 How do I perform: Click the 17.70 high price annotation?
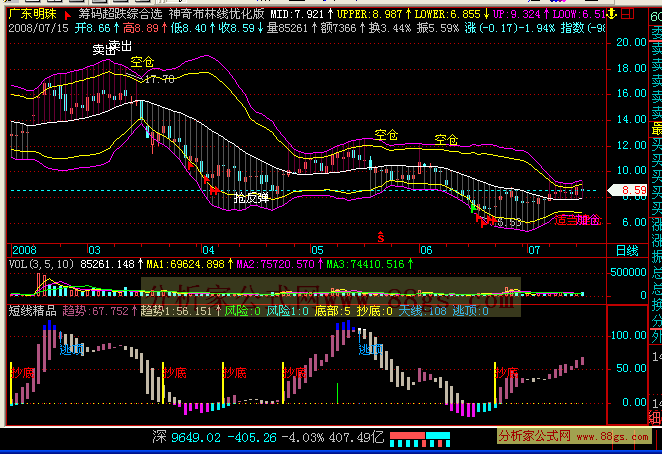159,79
